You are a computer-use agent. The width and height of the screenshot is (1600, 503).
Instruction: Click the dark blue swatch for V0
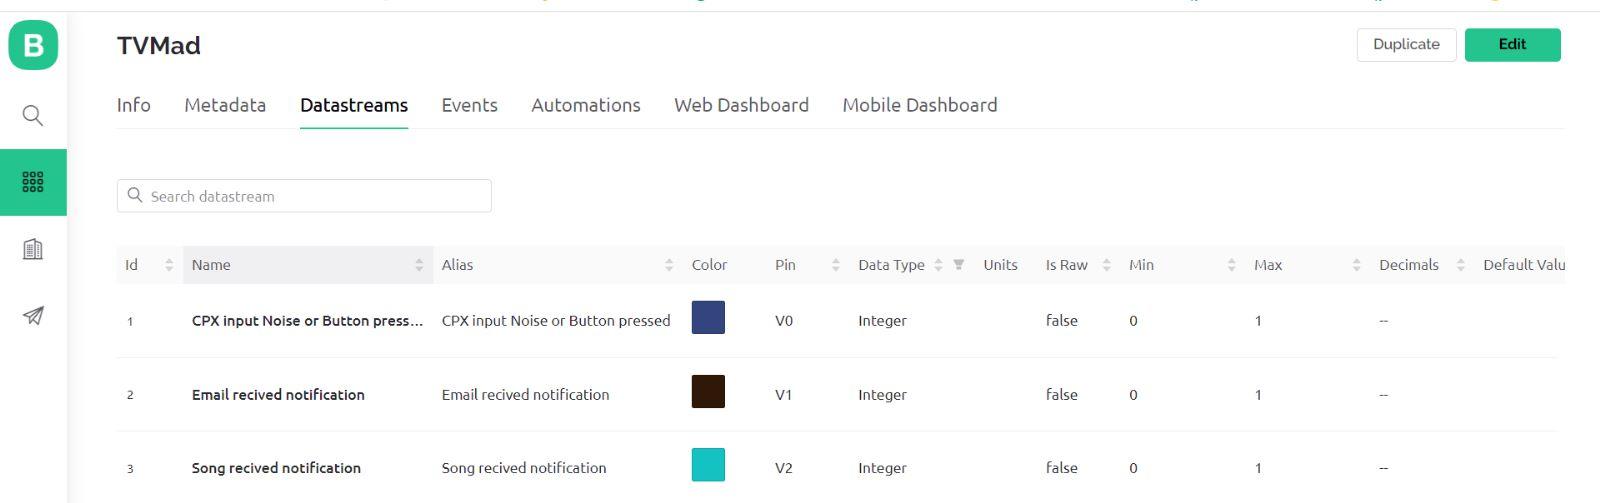(708, 318)
